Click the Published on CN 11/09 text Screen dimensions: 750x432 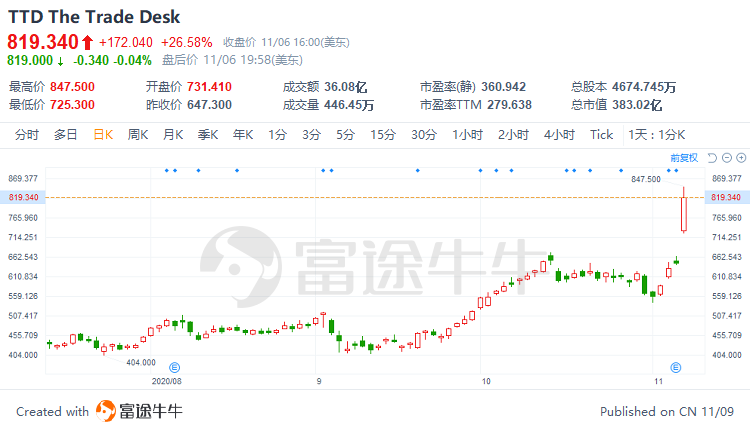tap(667, 412)
